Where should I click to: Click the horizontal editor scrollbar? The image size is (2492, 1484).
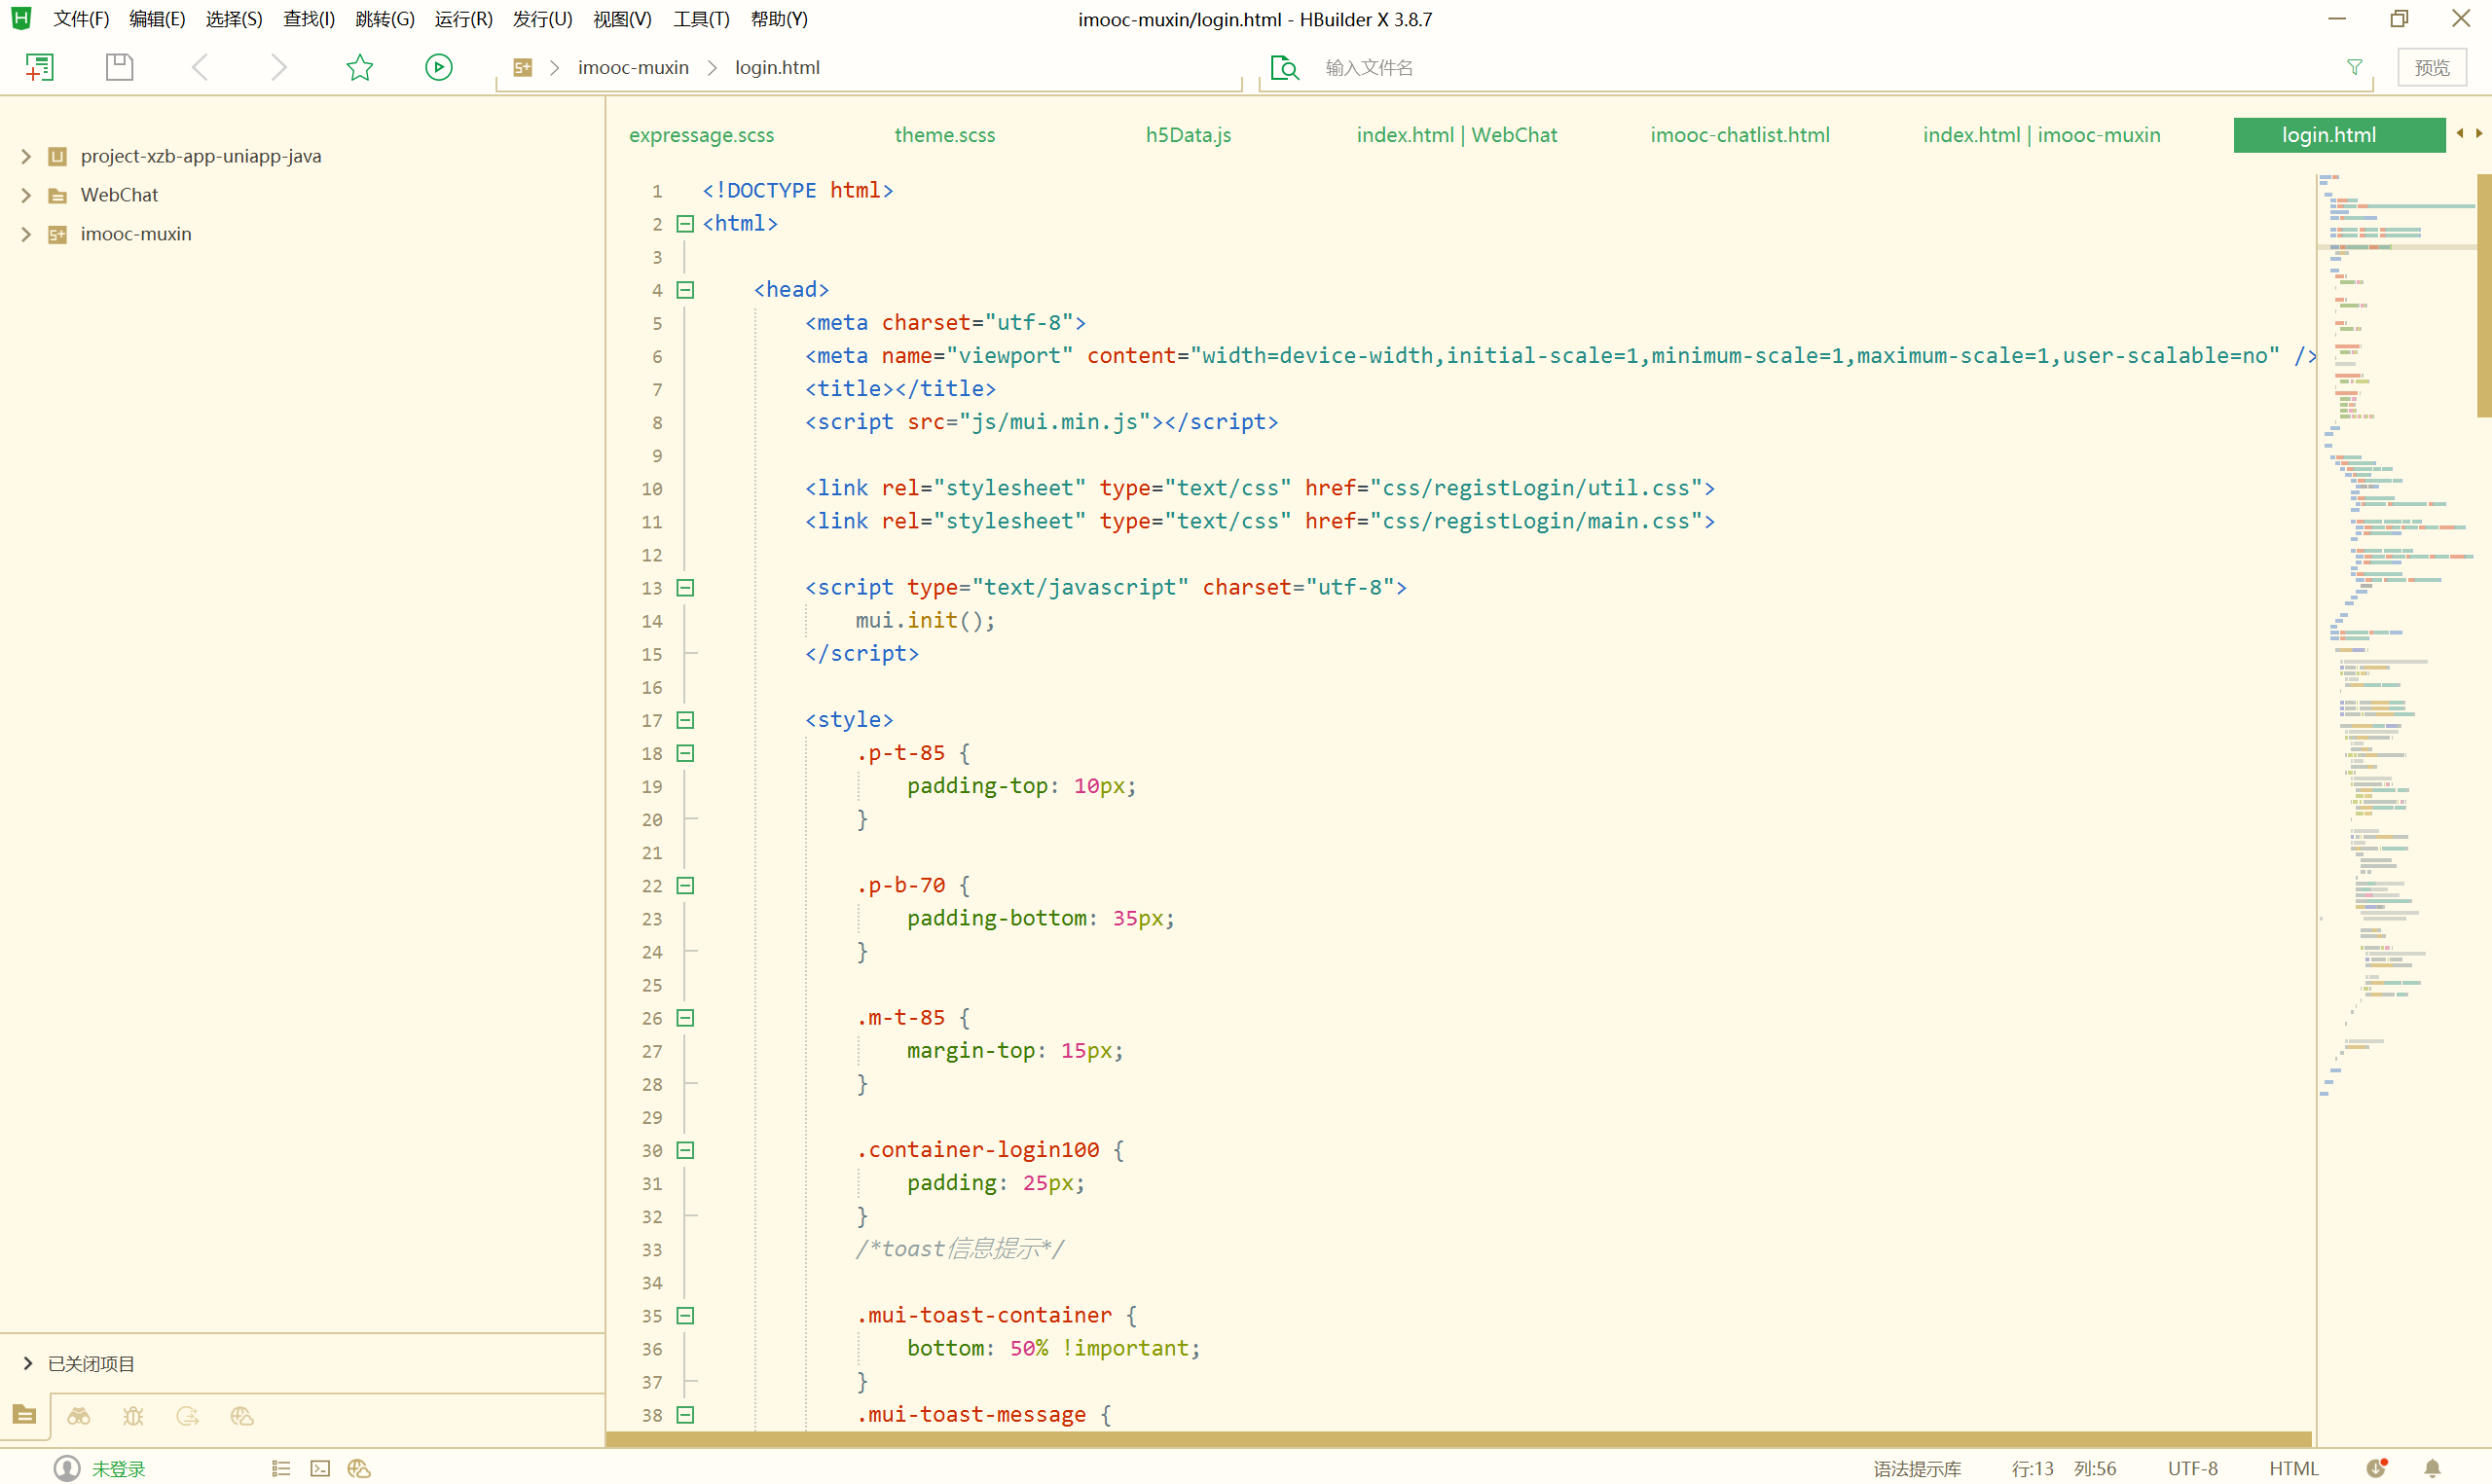(1459, 1438)
